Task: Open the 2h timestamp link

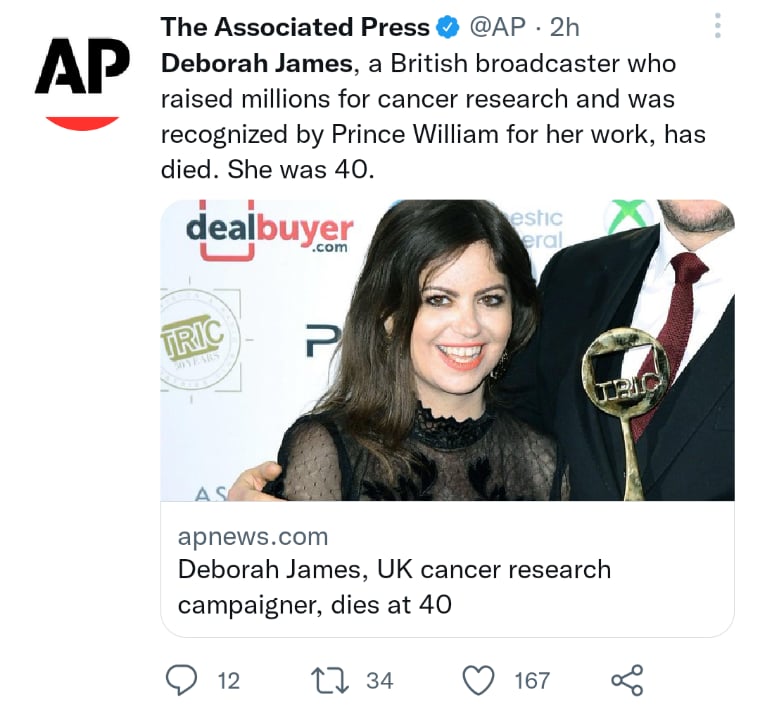Action: click(565, 27)
